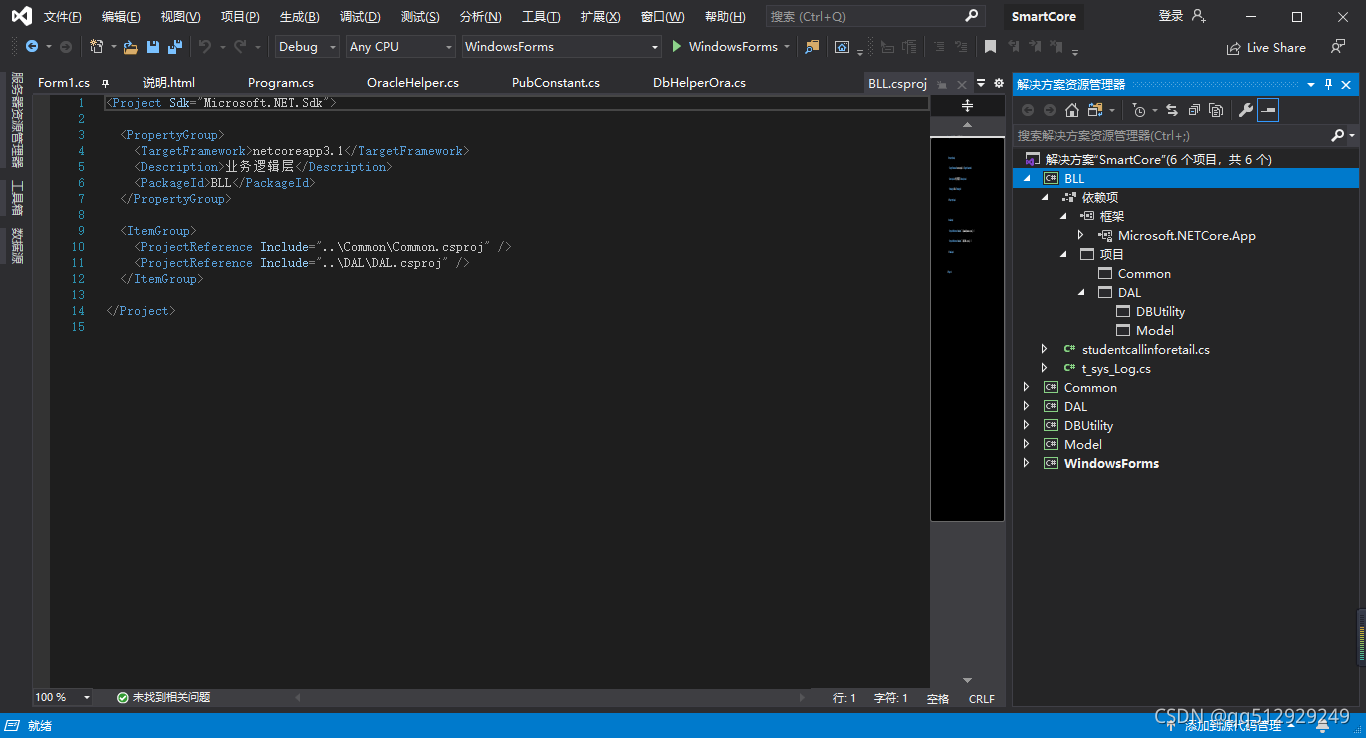Click the Home icon in Solution Explorer
This screenshot has height=738, width=1366.
(1072, 110)
